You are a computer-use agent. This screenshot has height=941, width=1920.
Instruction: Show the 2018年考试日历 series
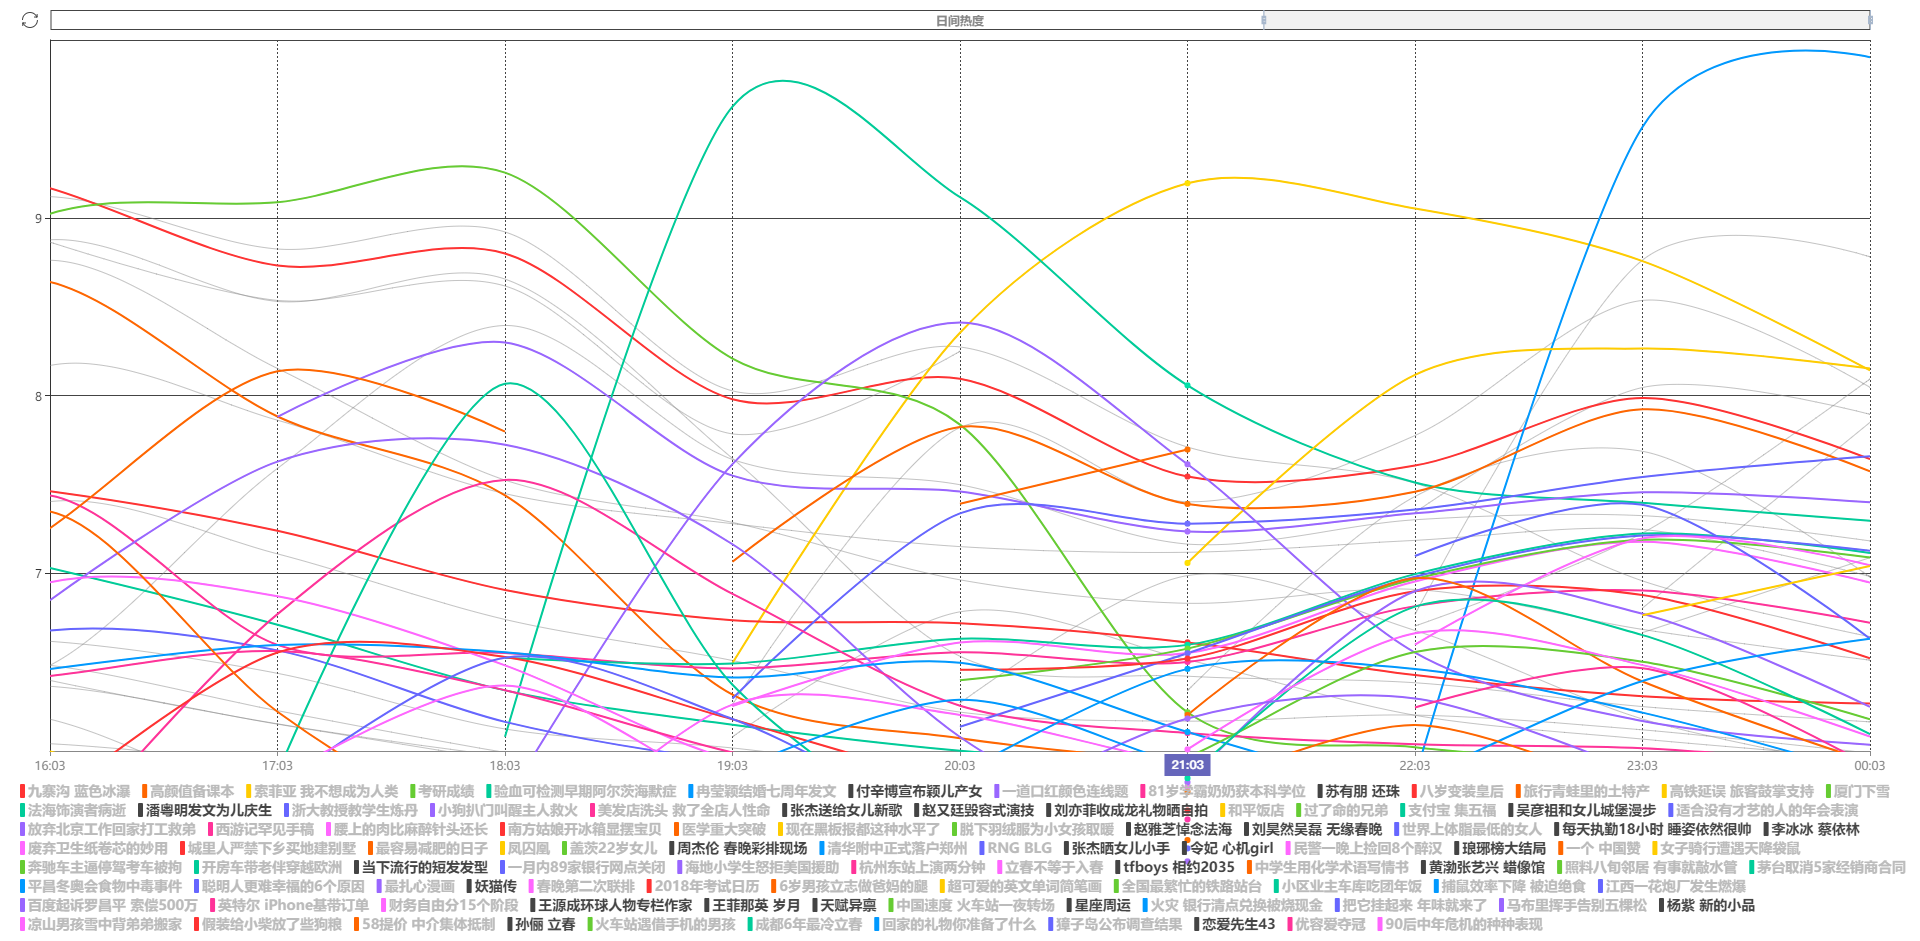pyautogui.click(x=702, y=886)
